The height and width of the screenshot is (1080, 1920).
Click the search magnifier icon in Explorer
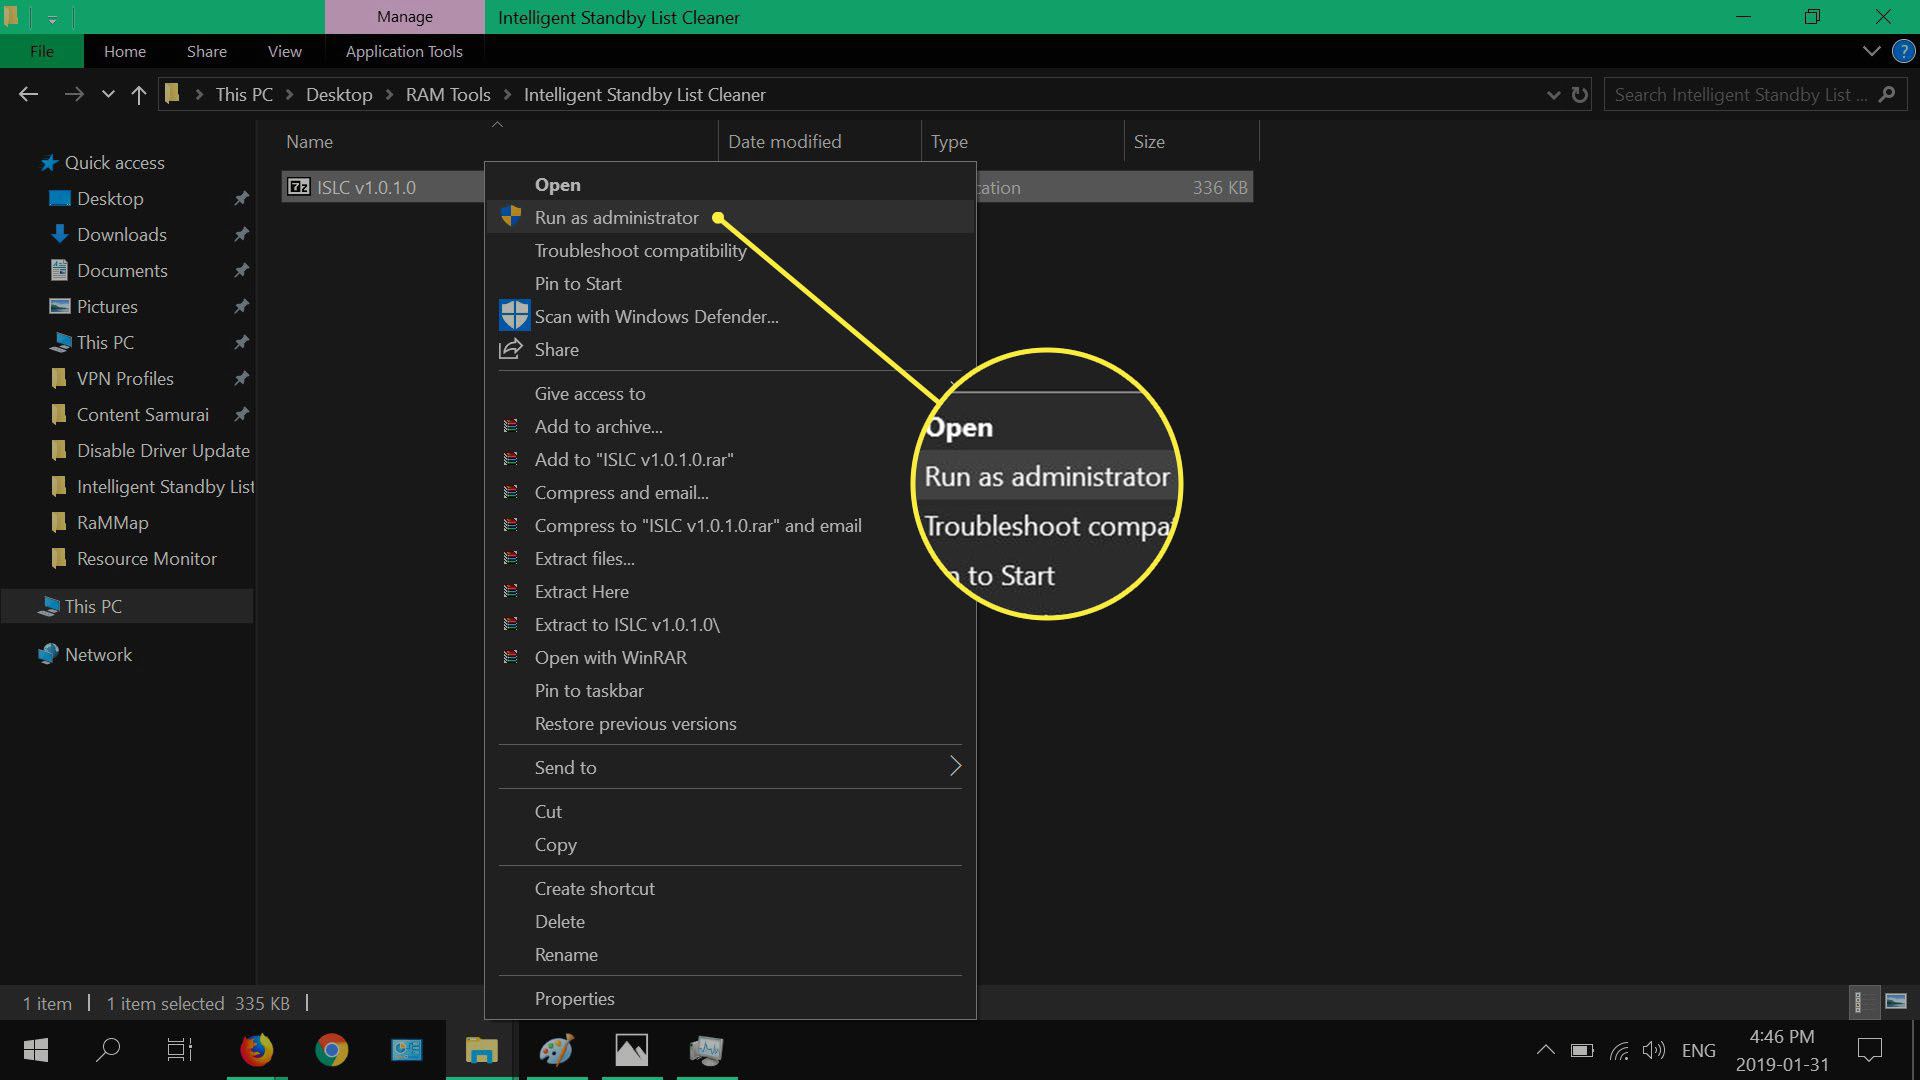pos(1887,94)
